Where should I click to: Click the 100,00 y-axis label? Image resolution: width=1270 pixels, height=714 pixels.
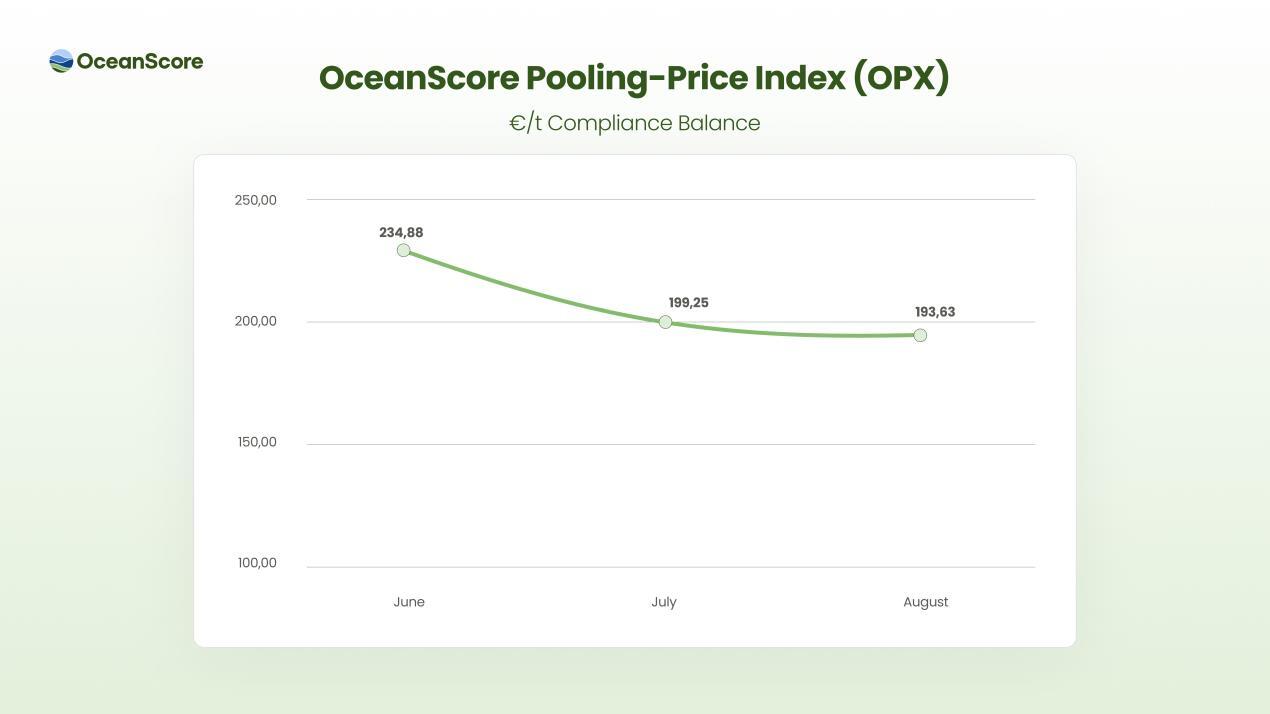point(257,563)
